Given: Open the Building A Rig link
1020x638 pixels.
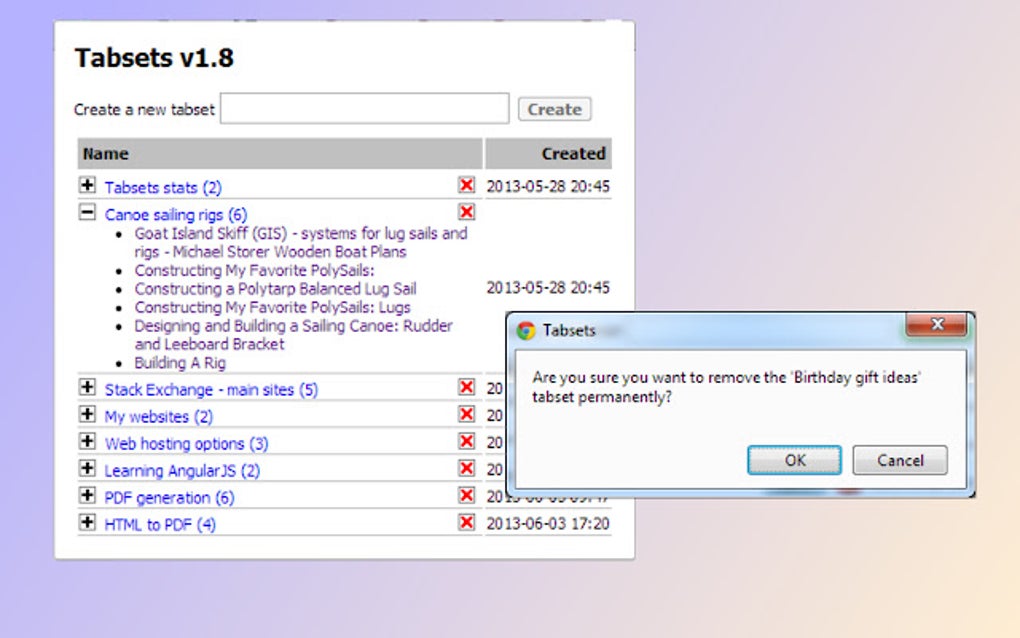Looking at the screenshot, I should coord(180,363).
